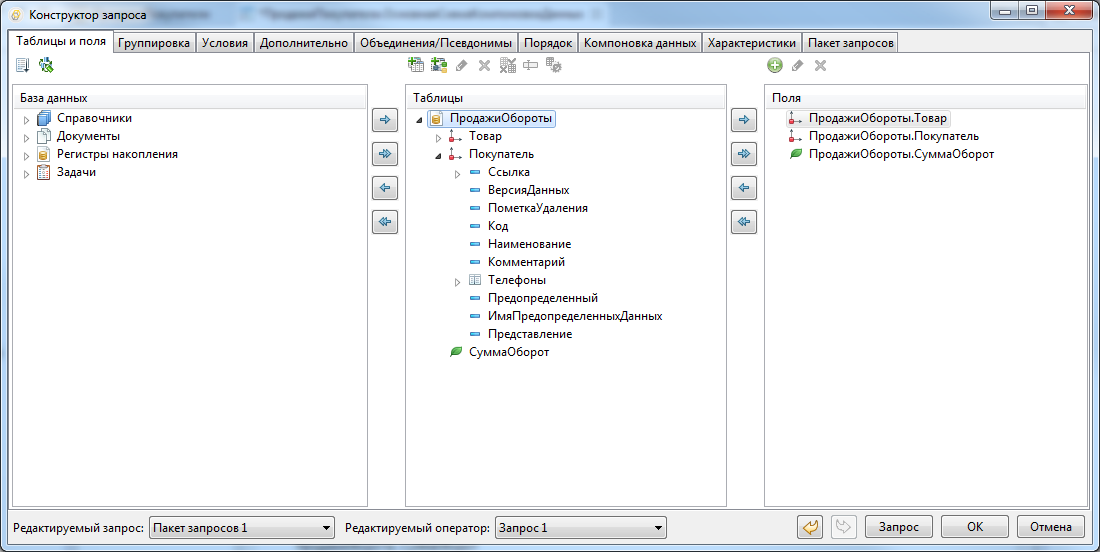
Task: Click the virtual table parameters gear icon
Action: click(x=554, y=65)
